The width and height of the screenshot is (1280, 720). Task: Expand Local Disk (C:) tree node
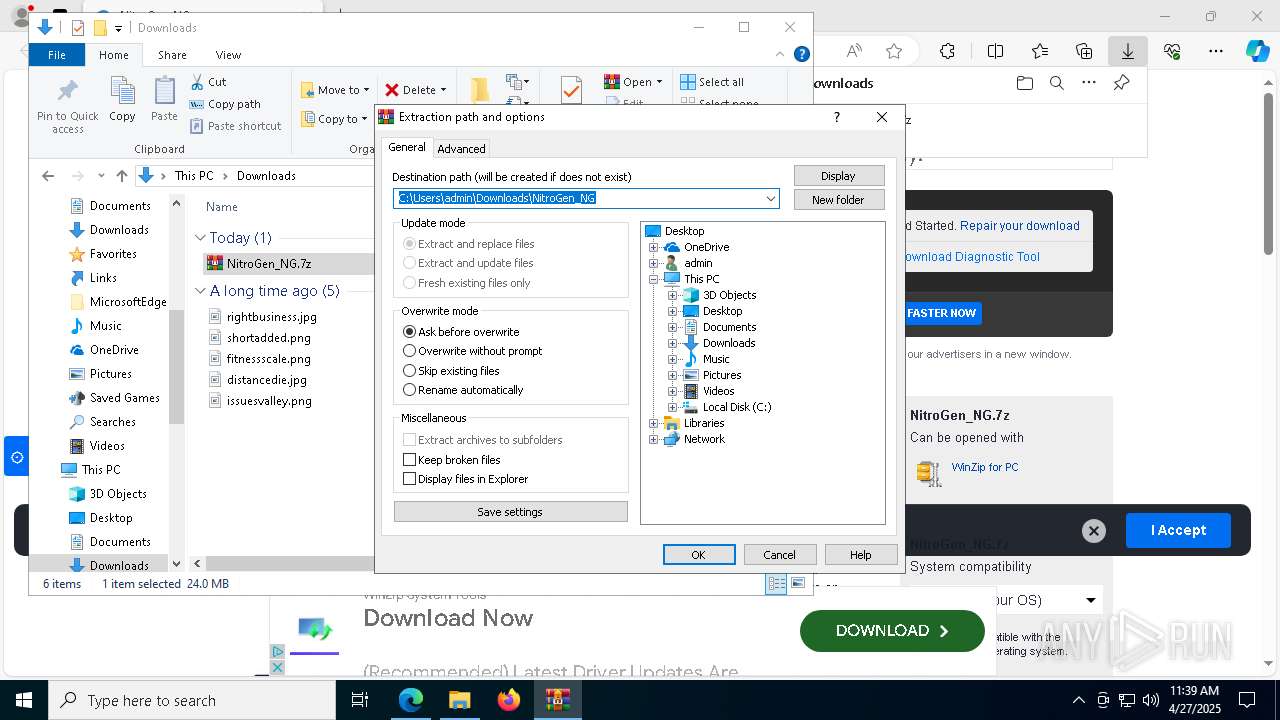pos(673,407)
